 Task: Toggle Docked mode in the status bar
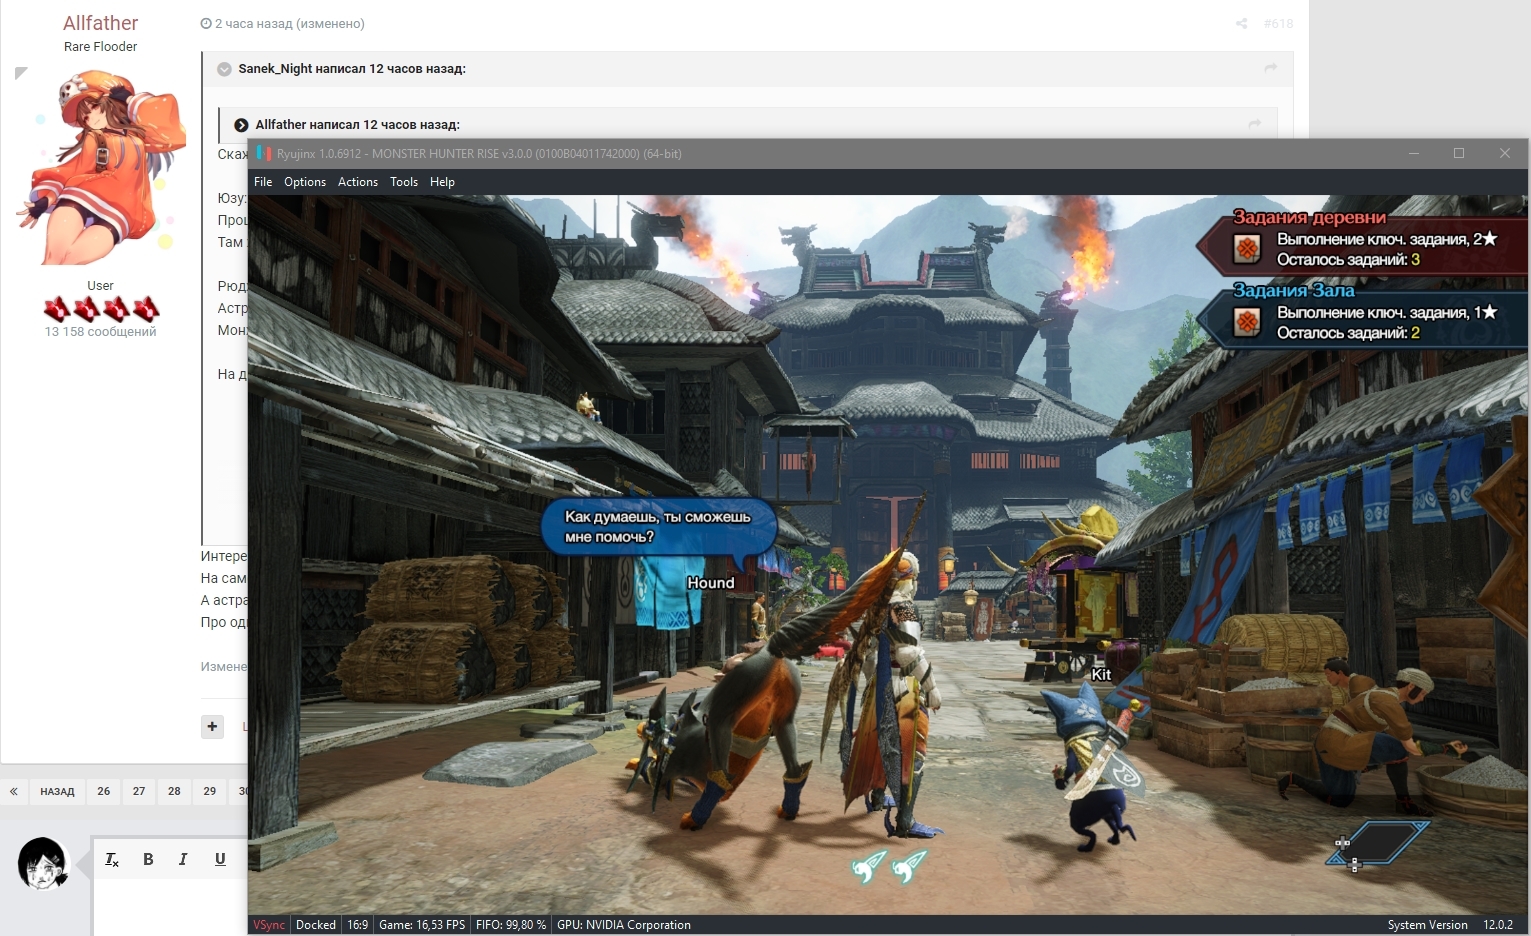316,925
